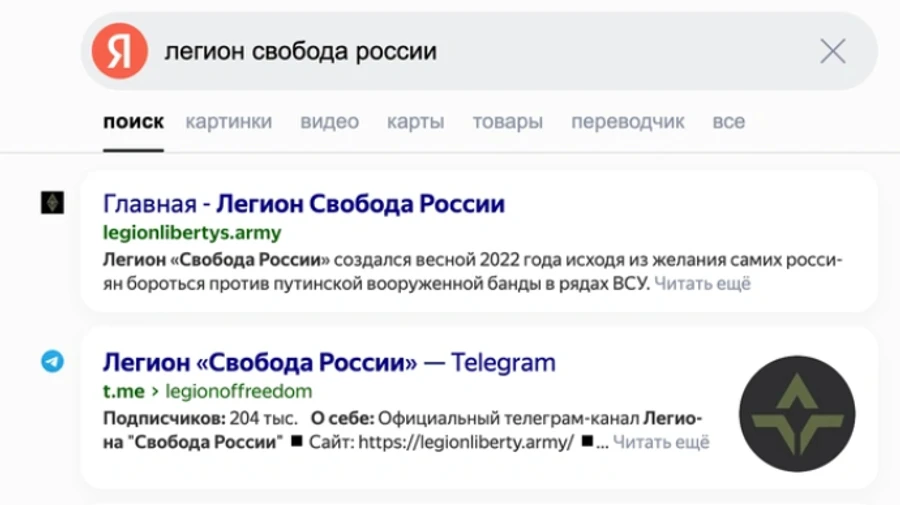Screen dimensions: 900x505
Task: Switch to the 'переводчик' tab
Action: coord(628,122)
